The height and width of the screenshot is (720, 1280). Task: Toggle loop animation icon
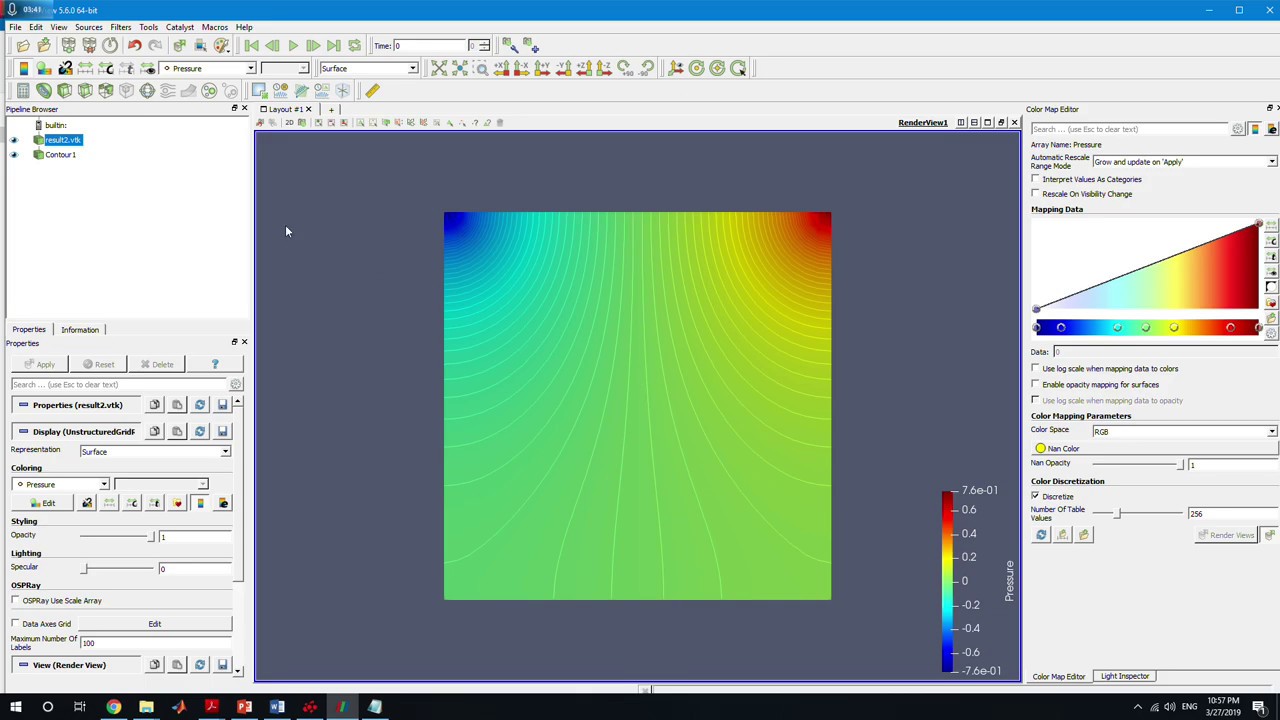click(354, 46)
